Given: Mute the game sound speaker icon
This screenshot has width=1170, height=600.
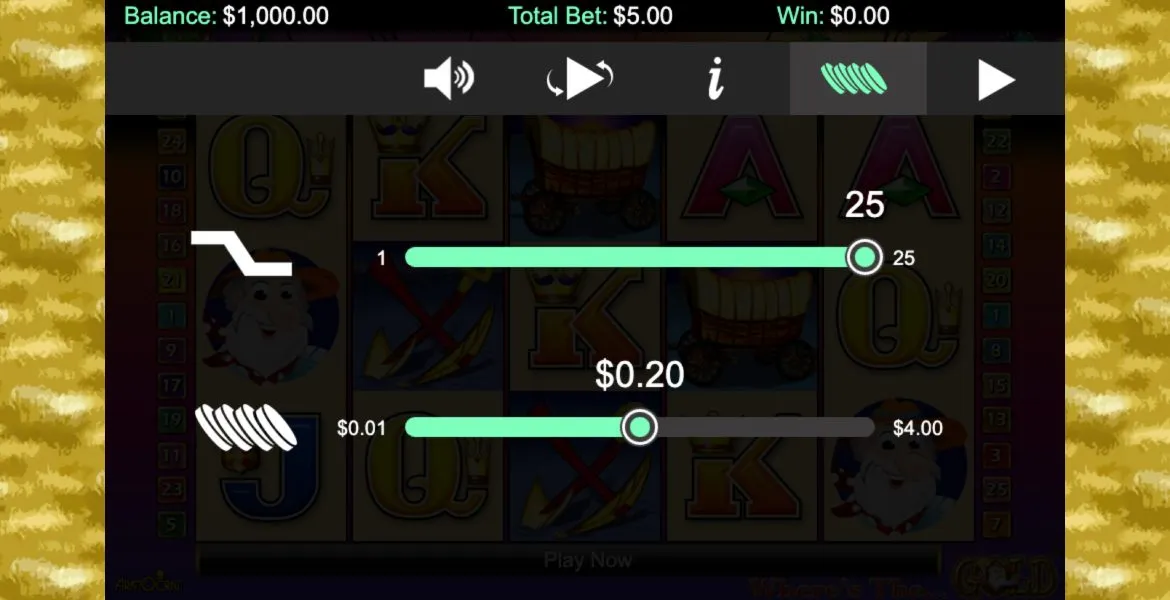Looking at the screenshot, I should click(x=448, y=79).
